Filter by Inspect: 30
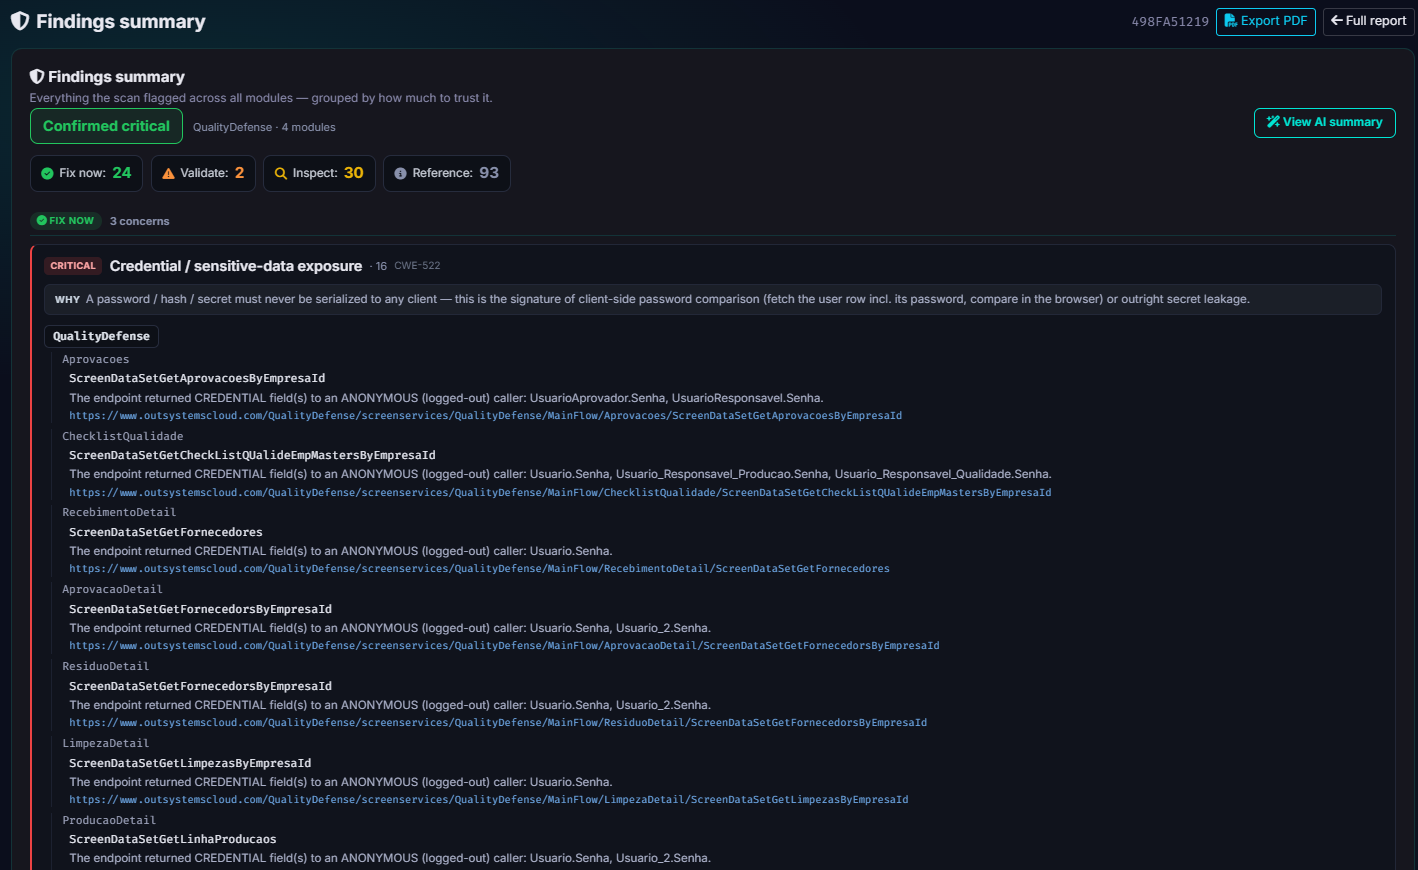The image size is (1418, 870). (319, 173)
